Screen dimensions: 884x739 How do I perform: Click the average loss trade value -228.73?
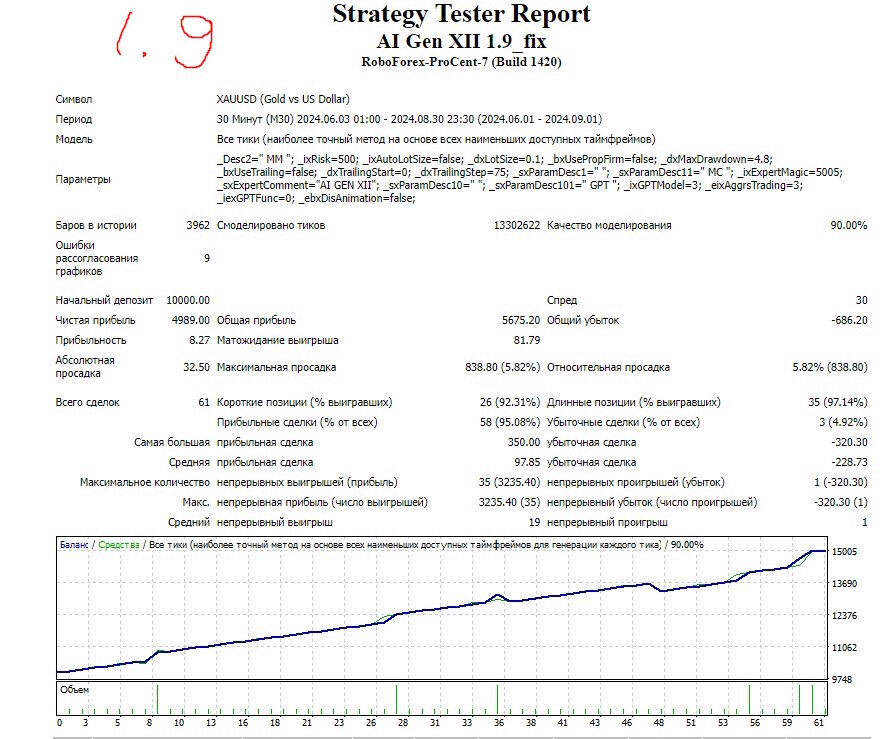pyautogui.click(x=850, y=462)
